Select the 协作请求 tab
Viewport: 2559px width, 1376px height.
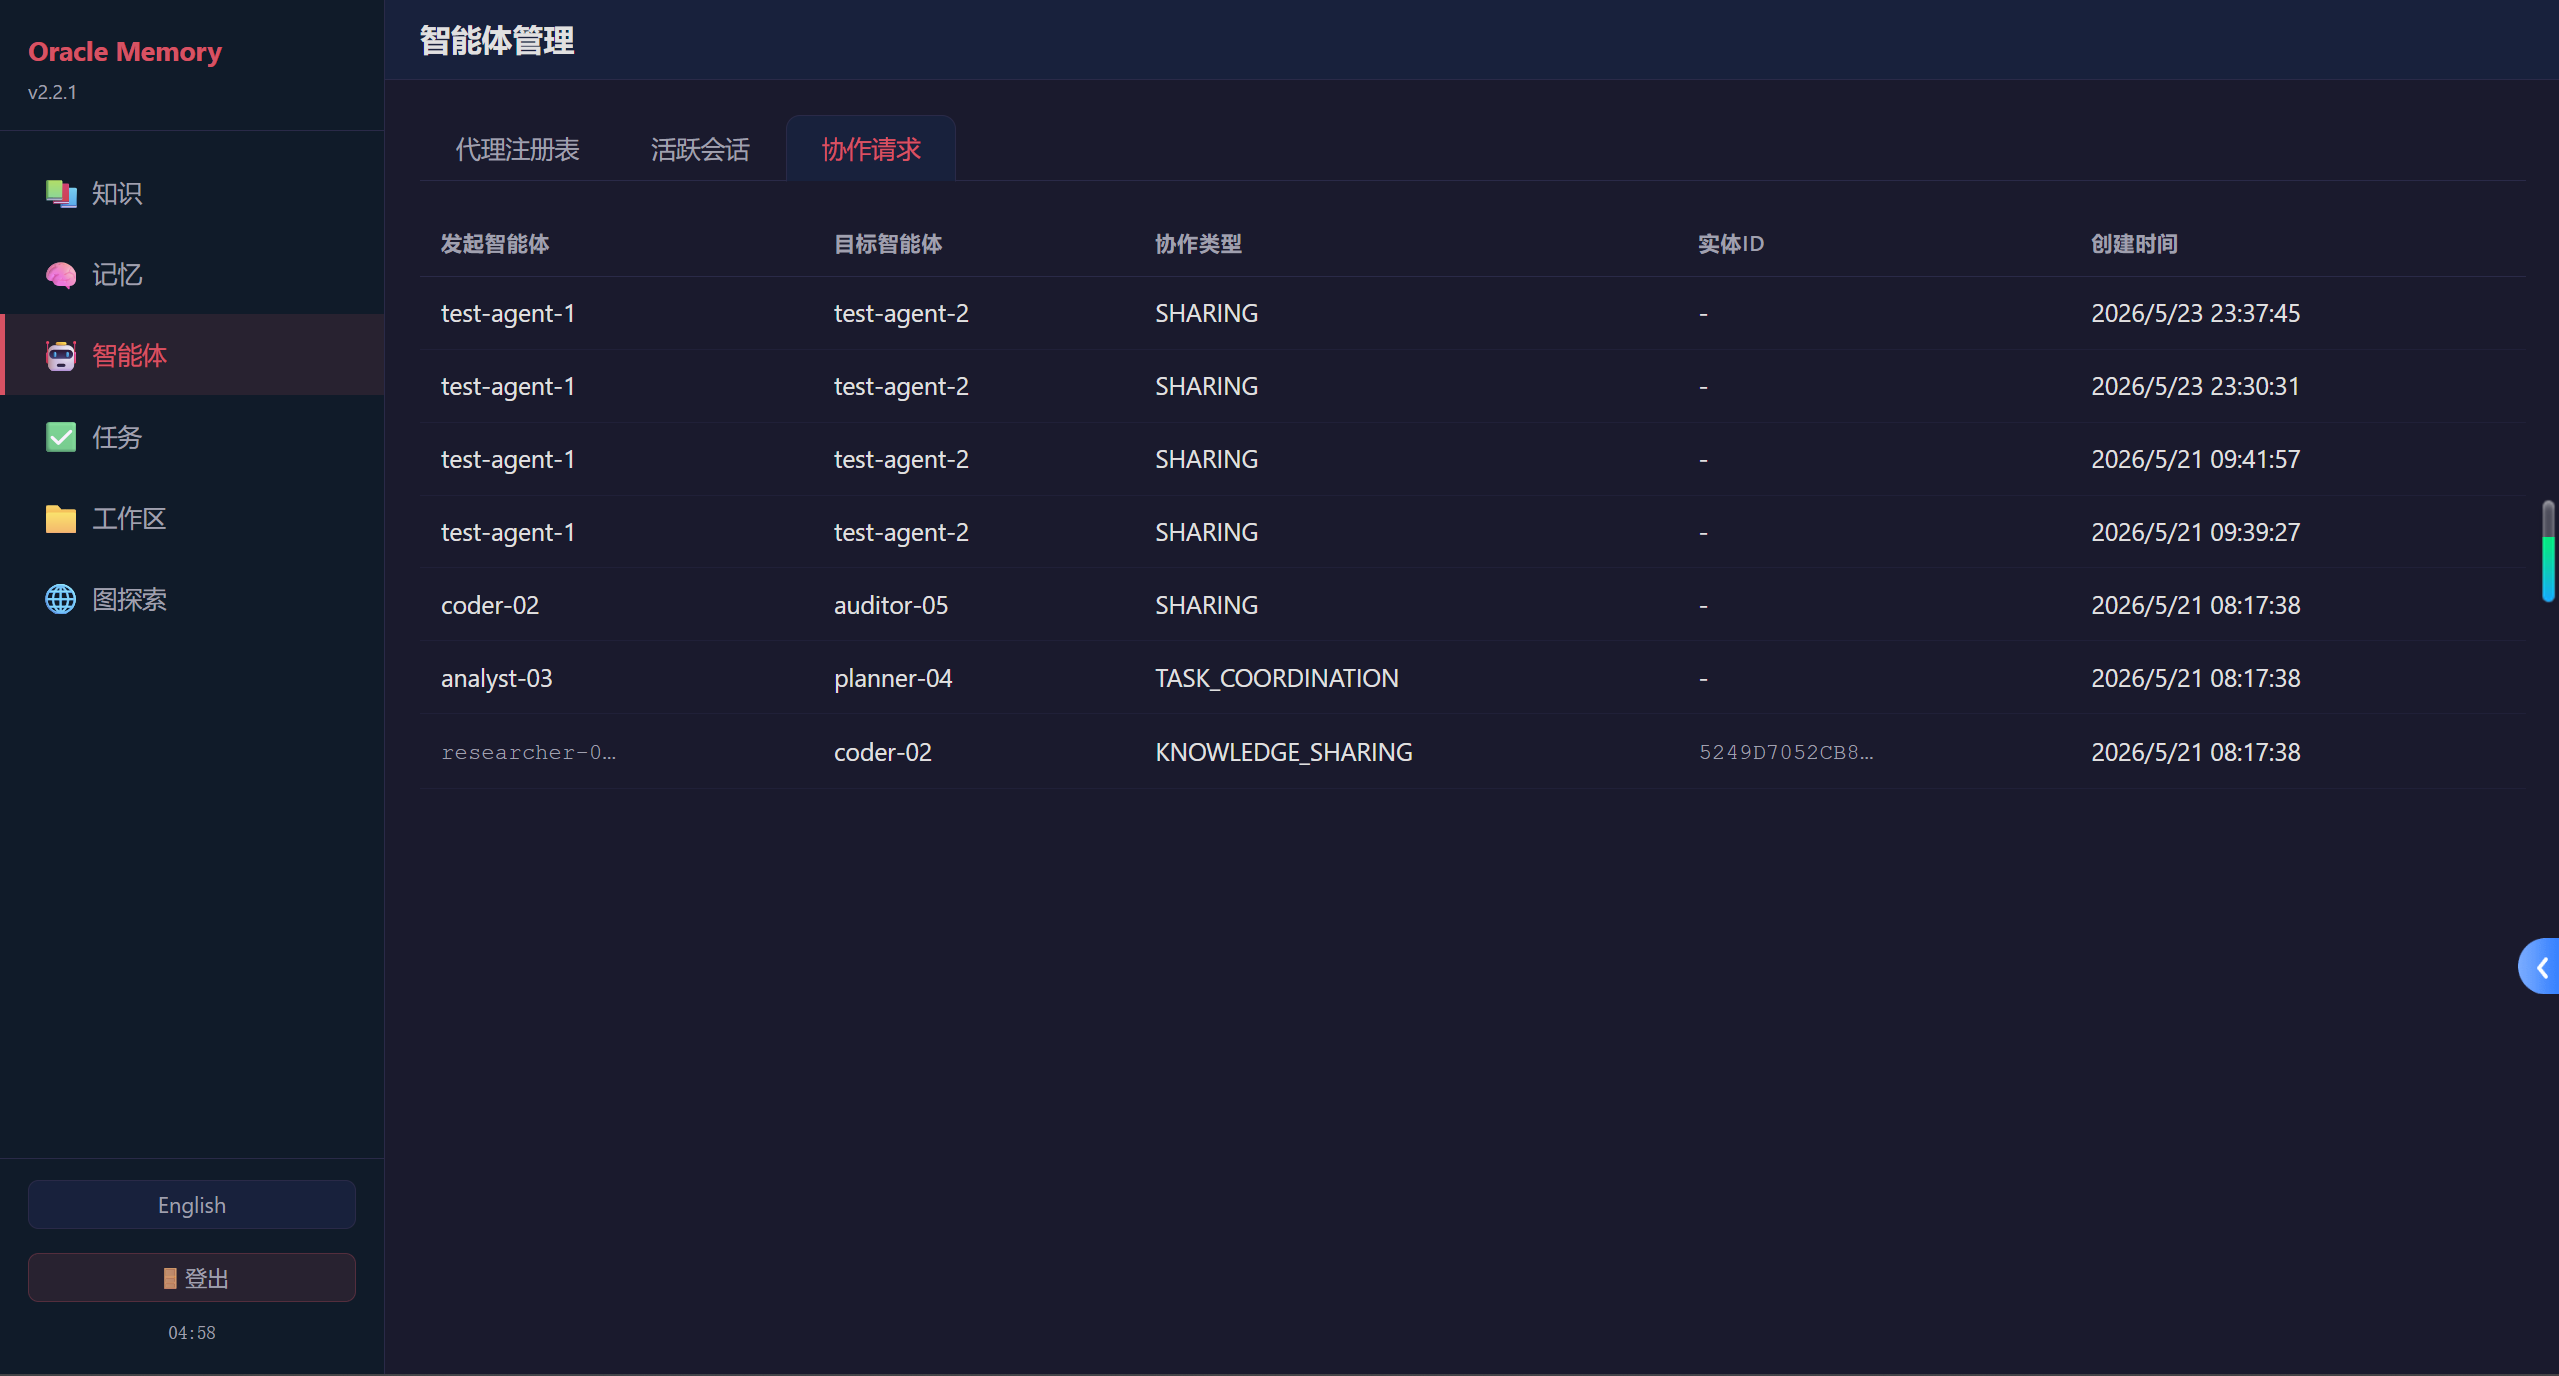click(x=871, y=149)
